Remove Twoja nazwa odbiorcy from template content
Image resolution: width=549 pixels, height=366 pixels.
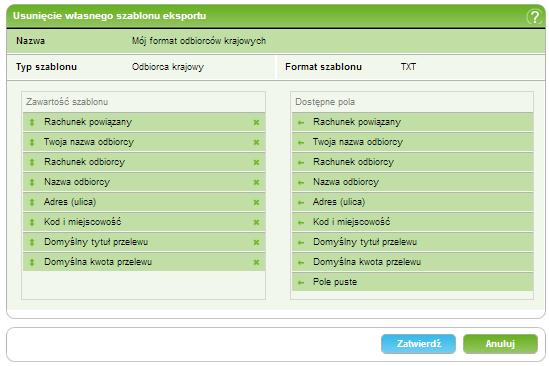click(x=256, y=142)
